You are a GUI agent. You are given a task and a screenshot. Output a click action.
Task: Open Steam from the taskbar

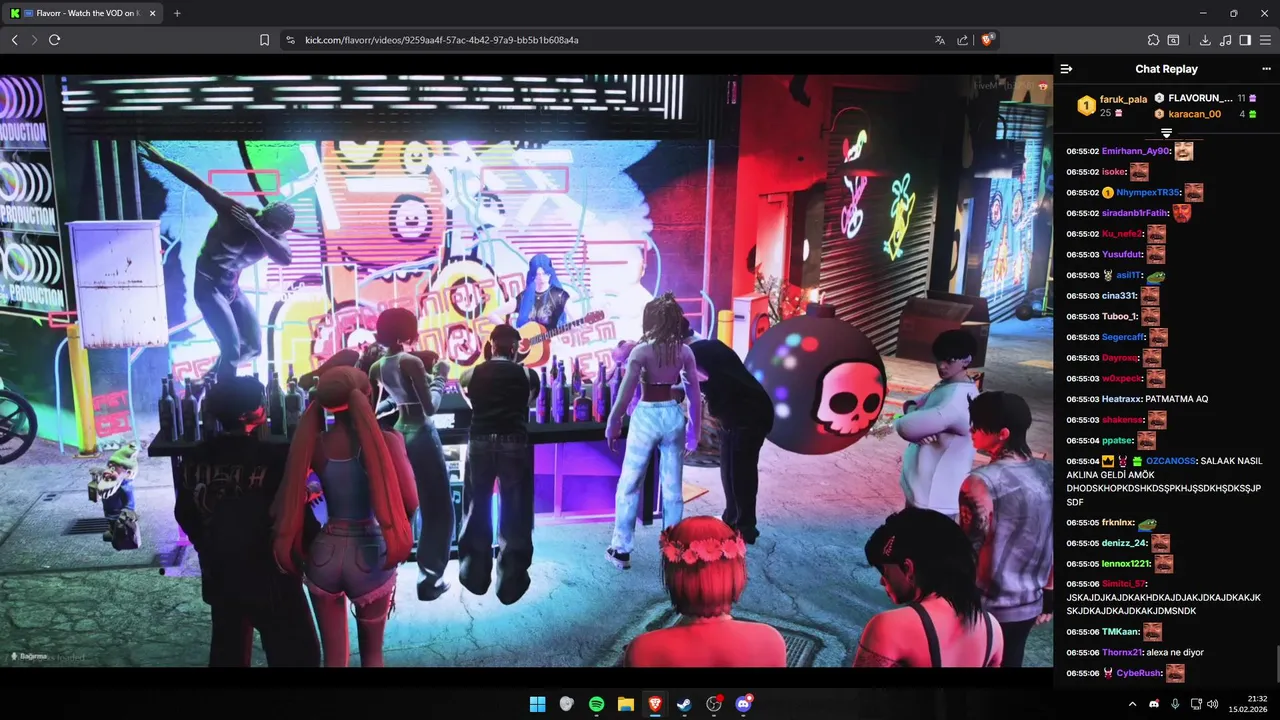[x=684, y=704]
